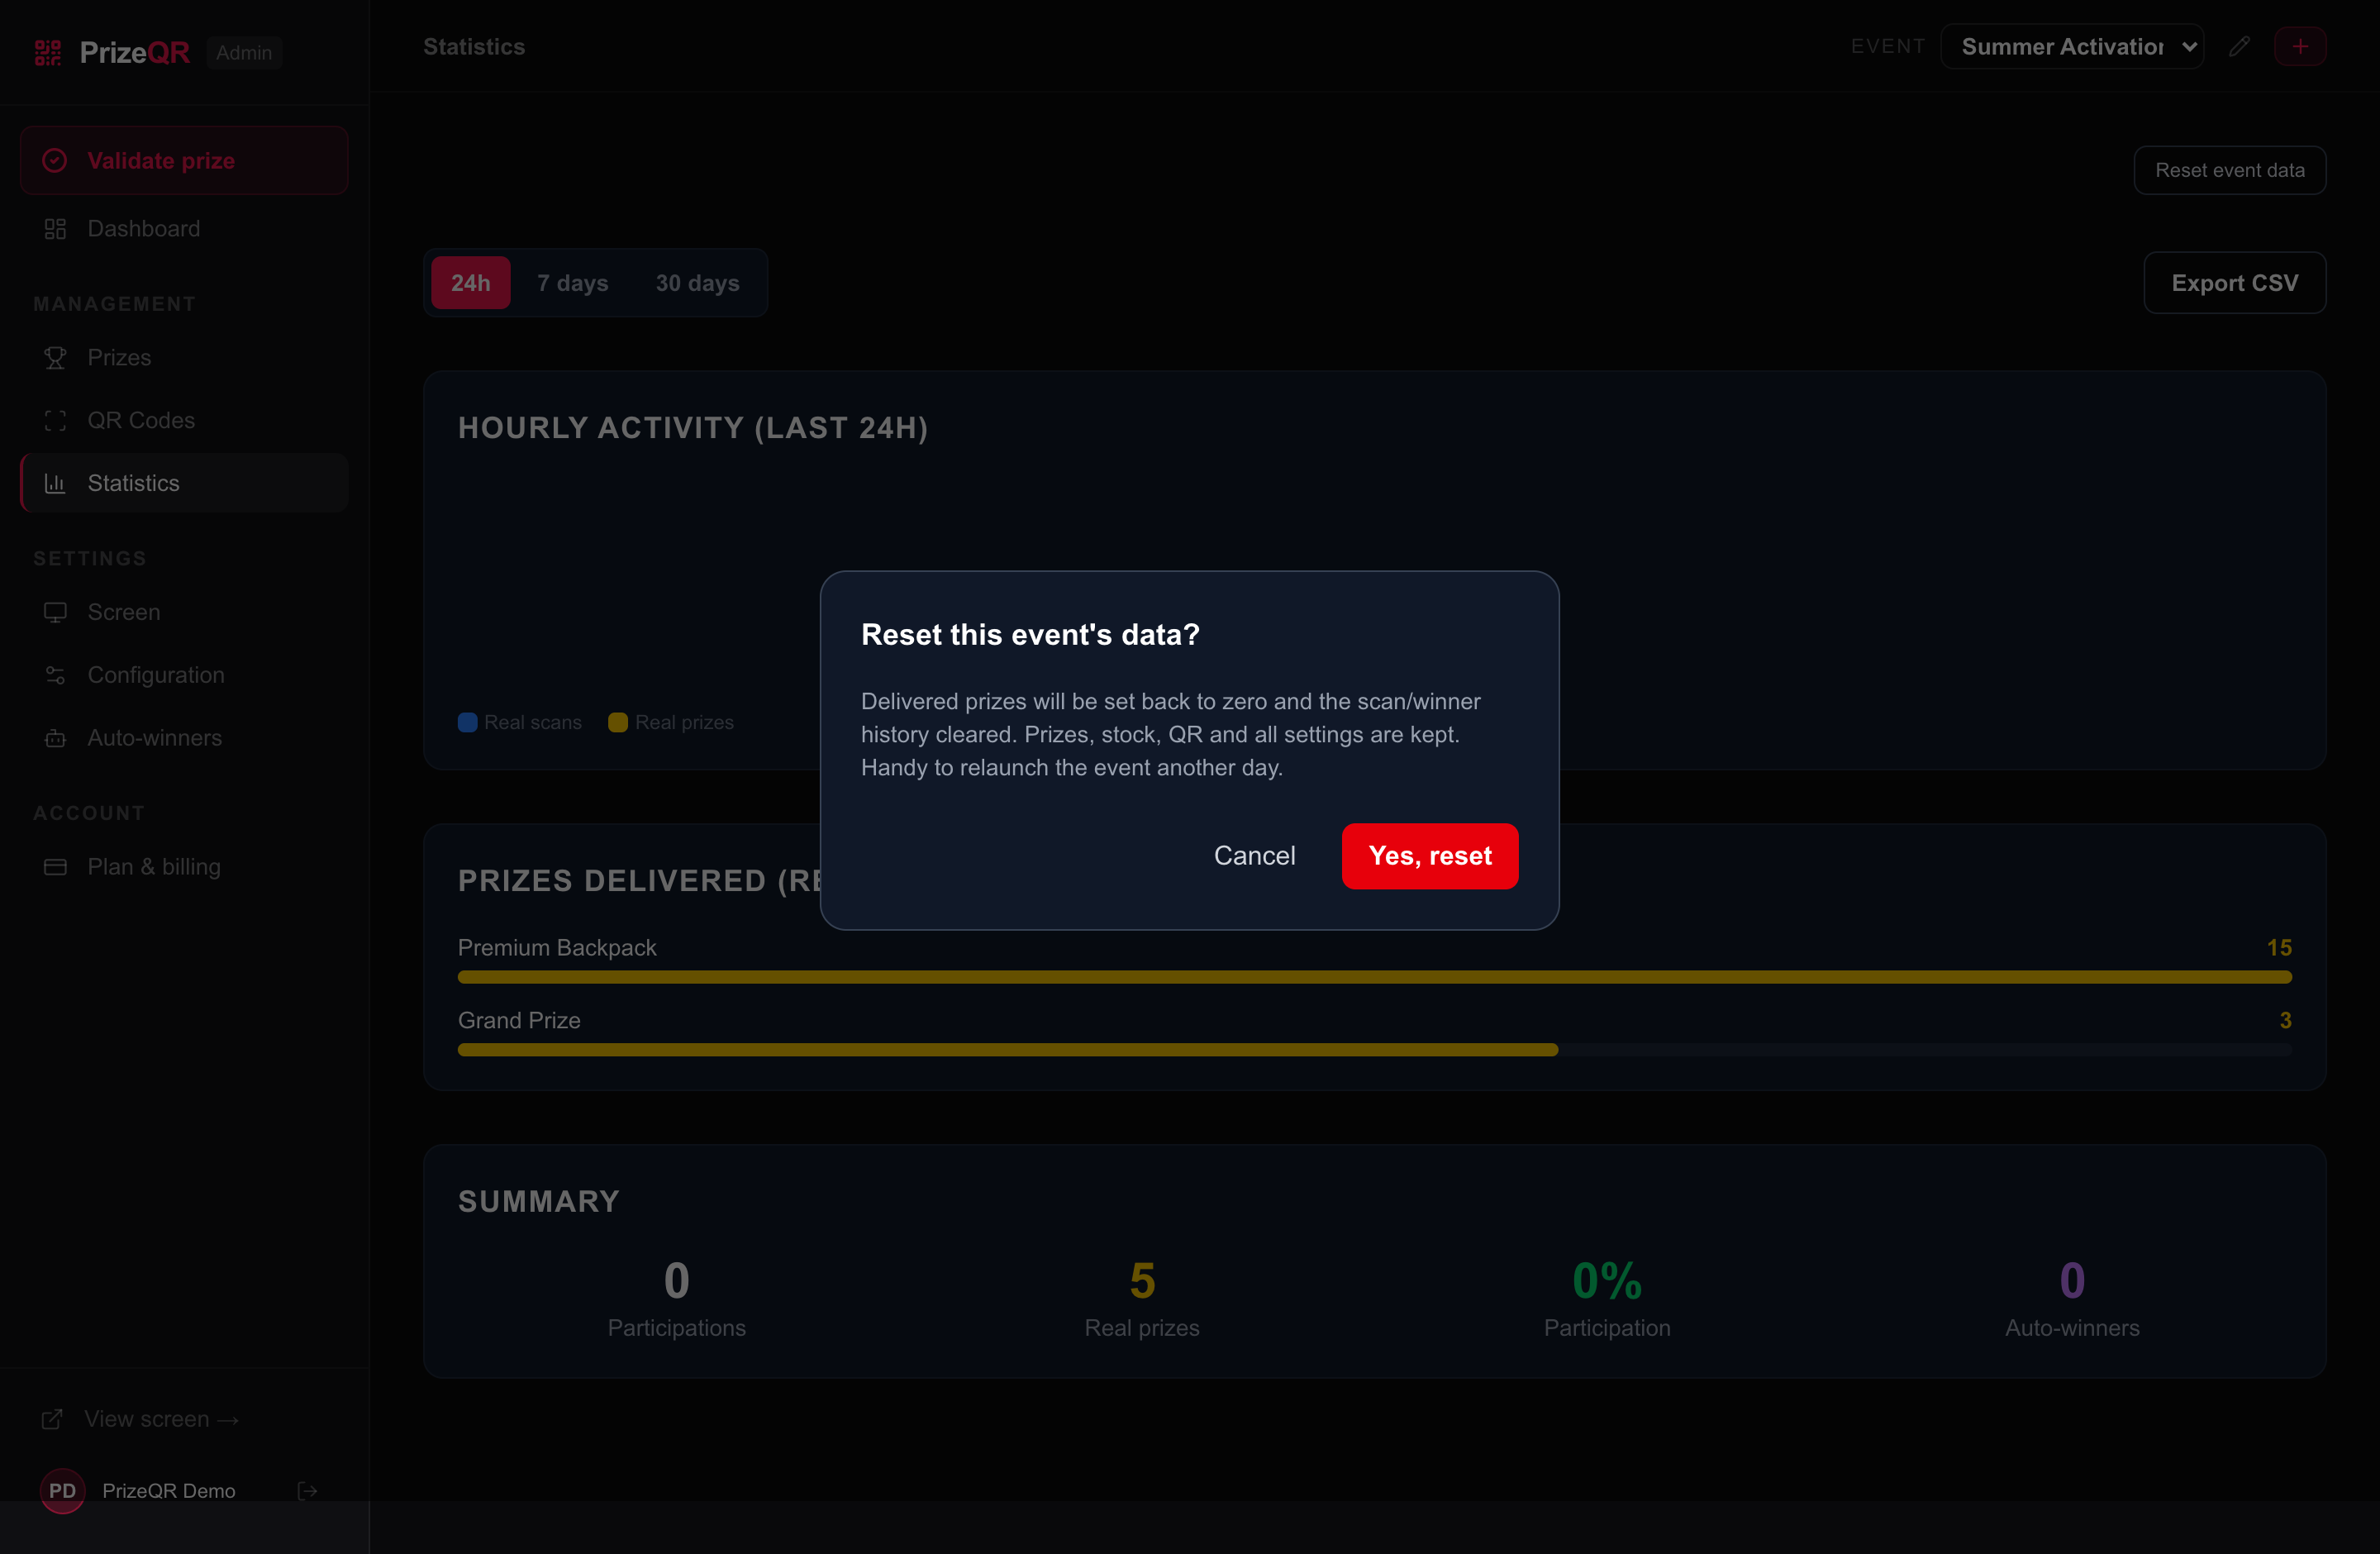Click the Prizes trophy icon
This screenshot has height=1554, width=2380.
pos(55,358)
